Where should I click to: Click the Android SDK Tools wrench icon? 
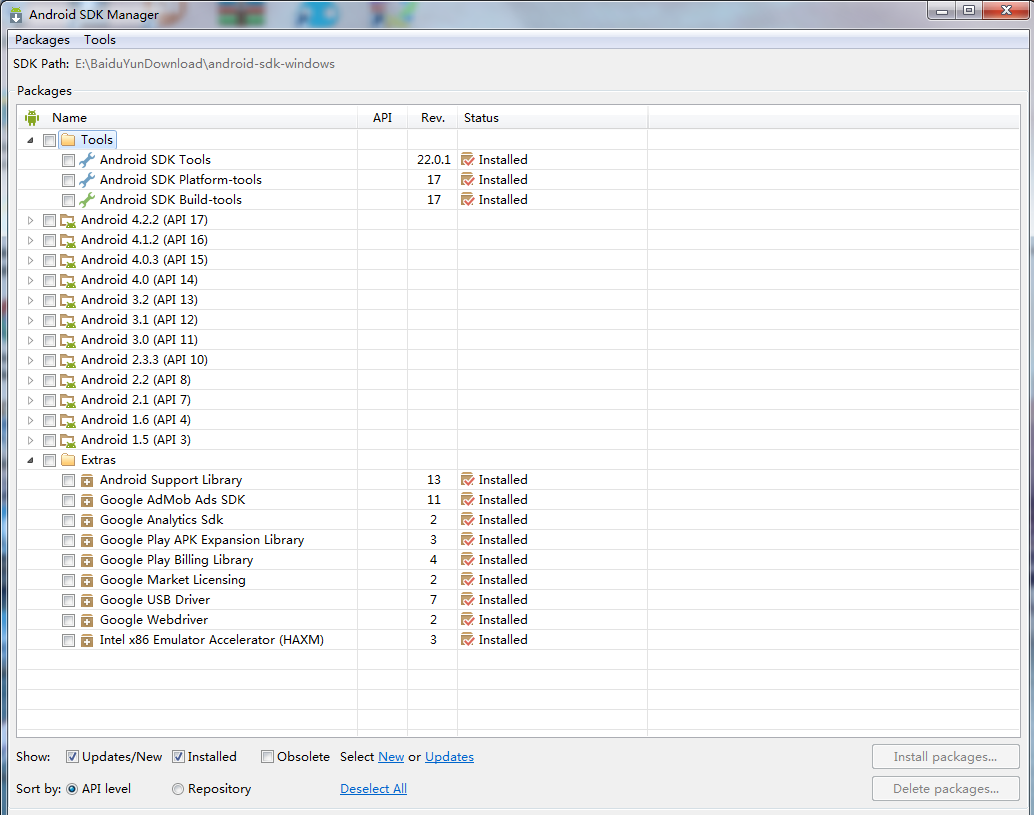(x=87, y=160)
